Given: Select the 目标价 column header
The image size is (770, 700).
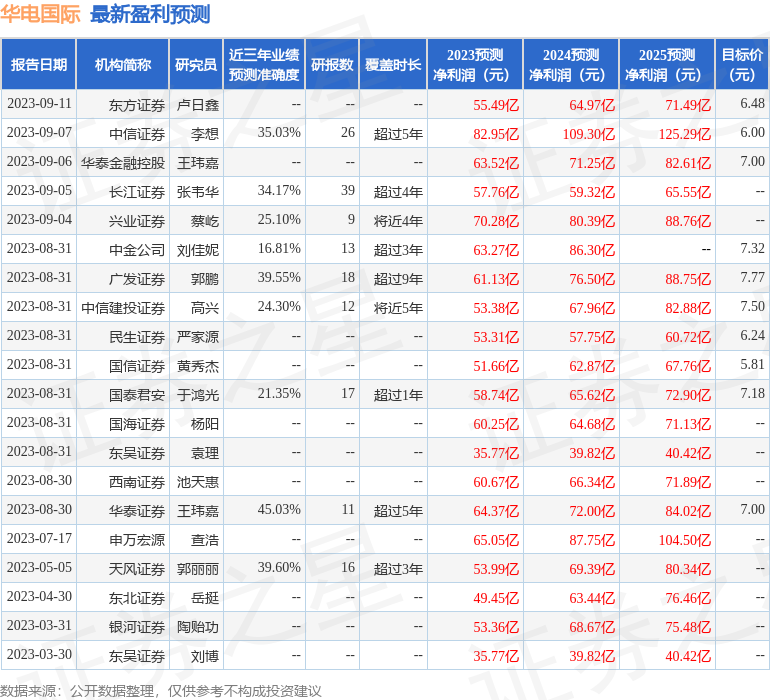Looking at the screenshot, I should pos(742,64).
